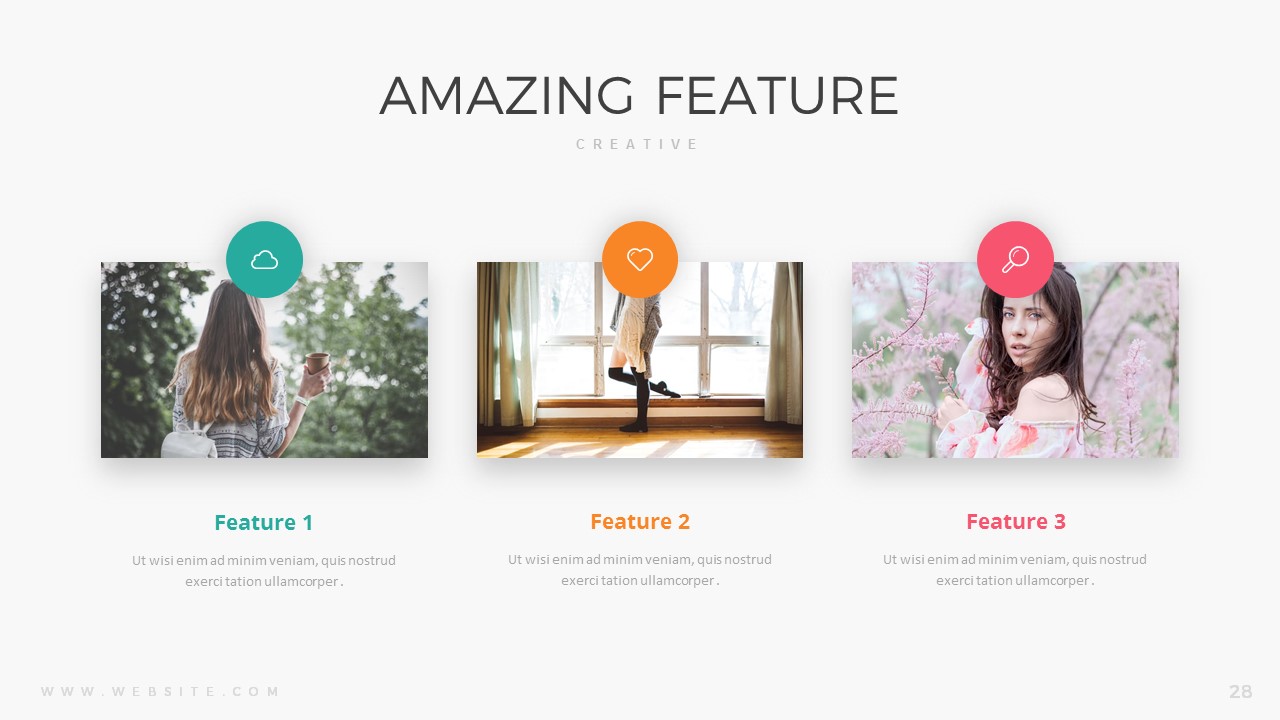The width and height of the screenshot is (1280, 720).
Task: Click the teal cloud icon circle
Action: [x=264, y=260]
